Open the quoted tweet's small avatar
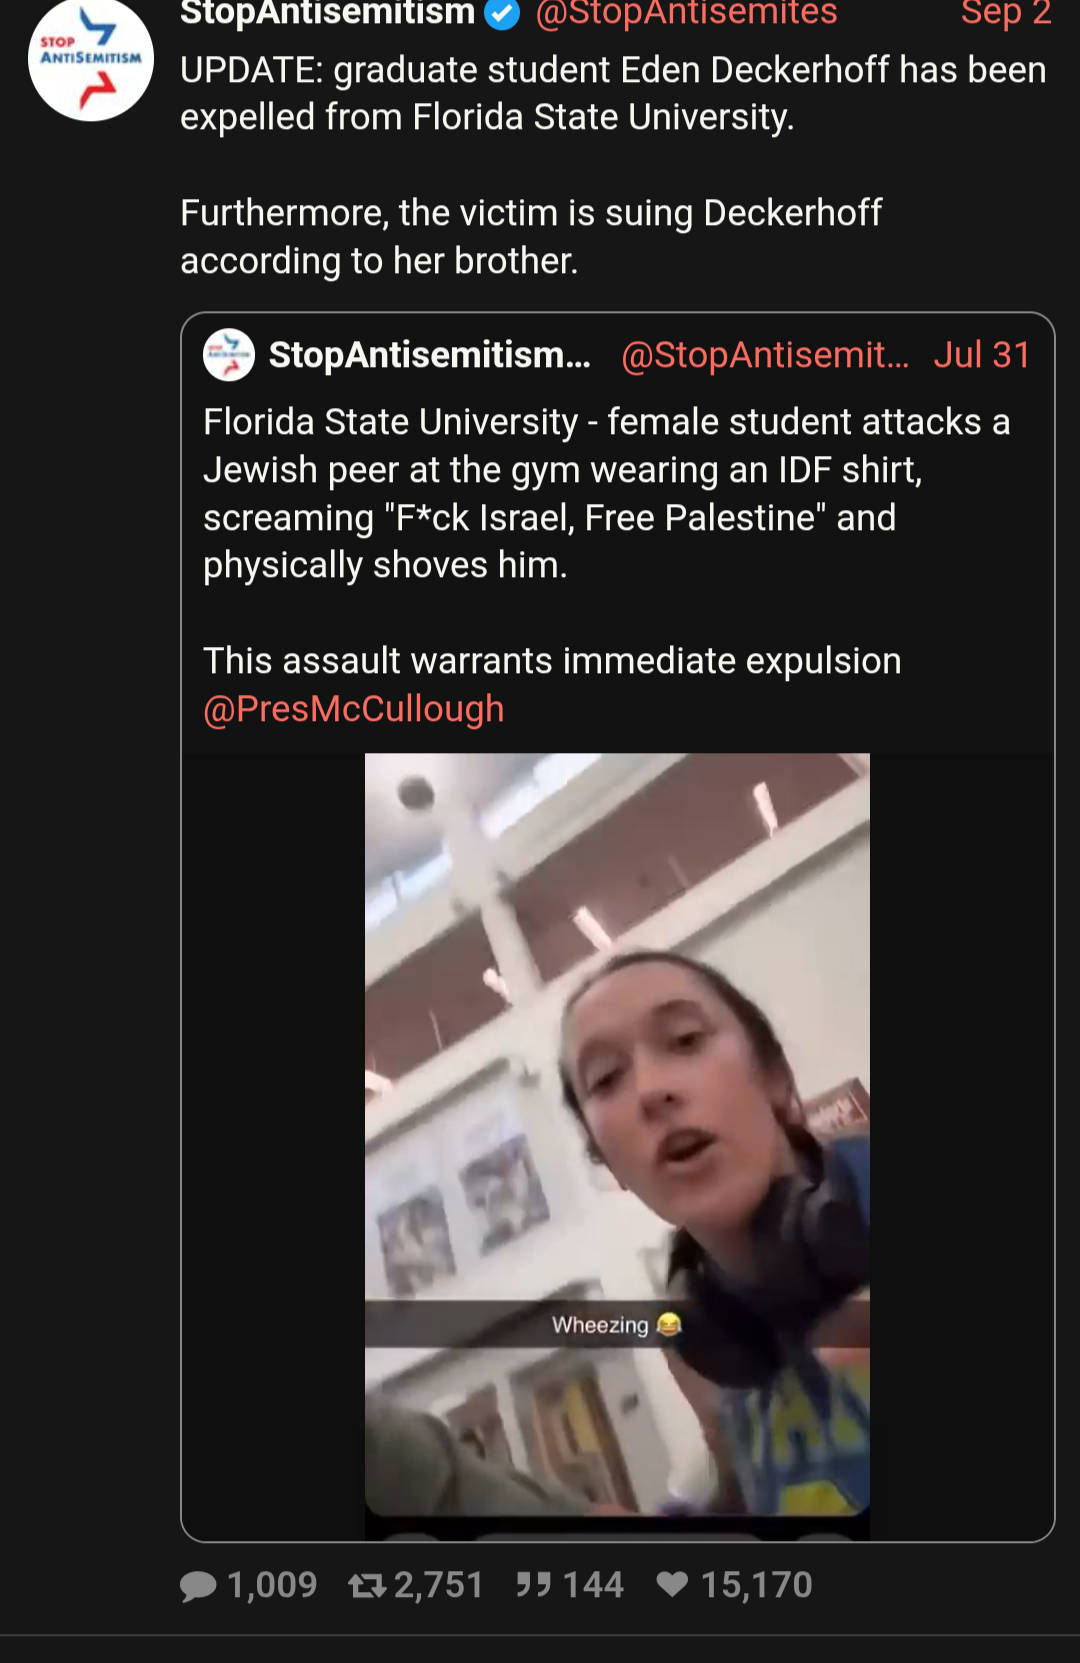This screenshot has height=1663, width=1080. pyautogui.click(x=229, y=355)
